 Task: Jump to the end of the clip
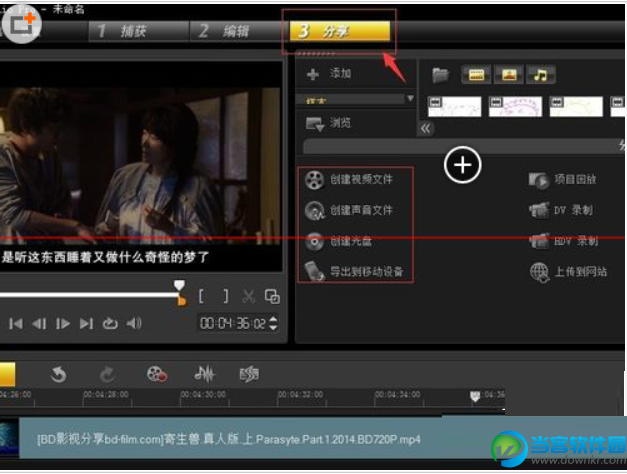point(86,324)
